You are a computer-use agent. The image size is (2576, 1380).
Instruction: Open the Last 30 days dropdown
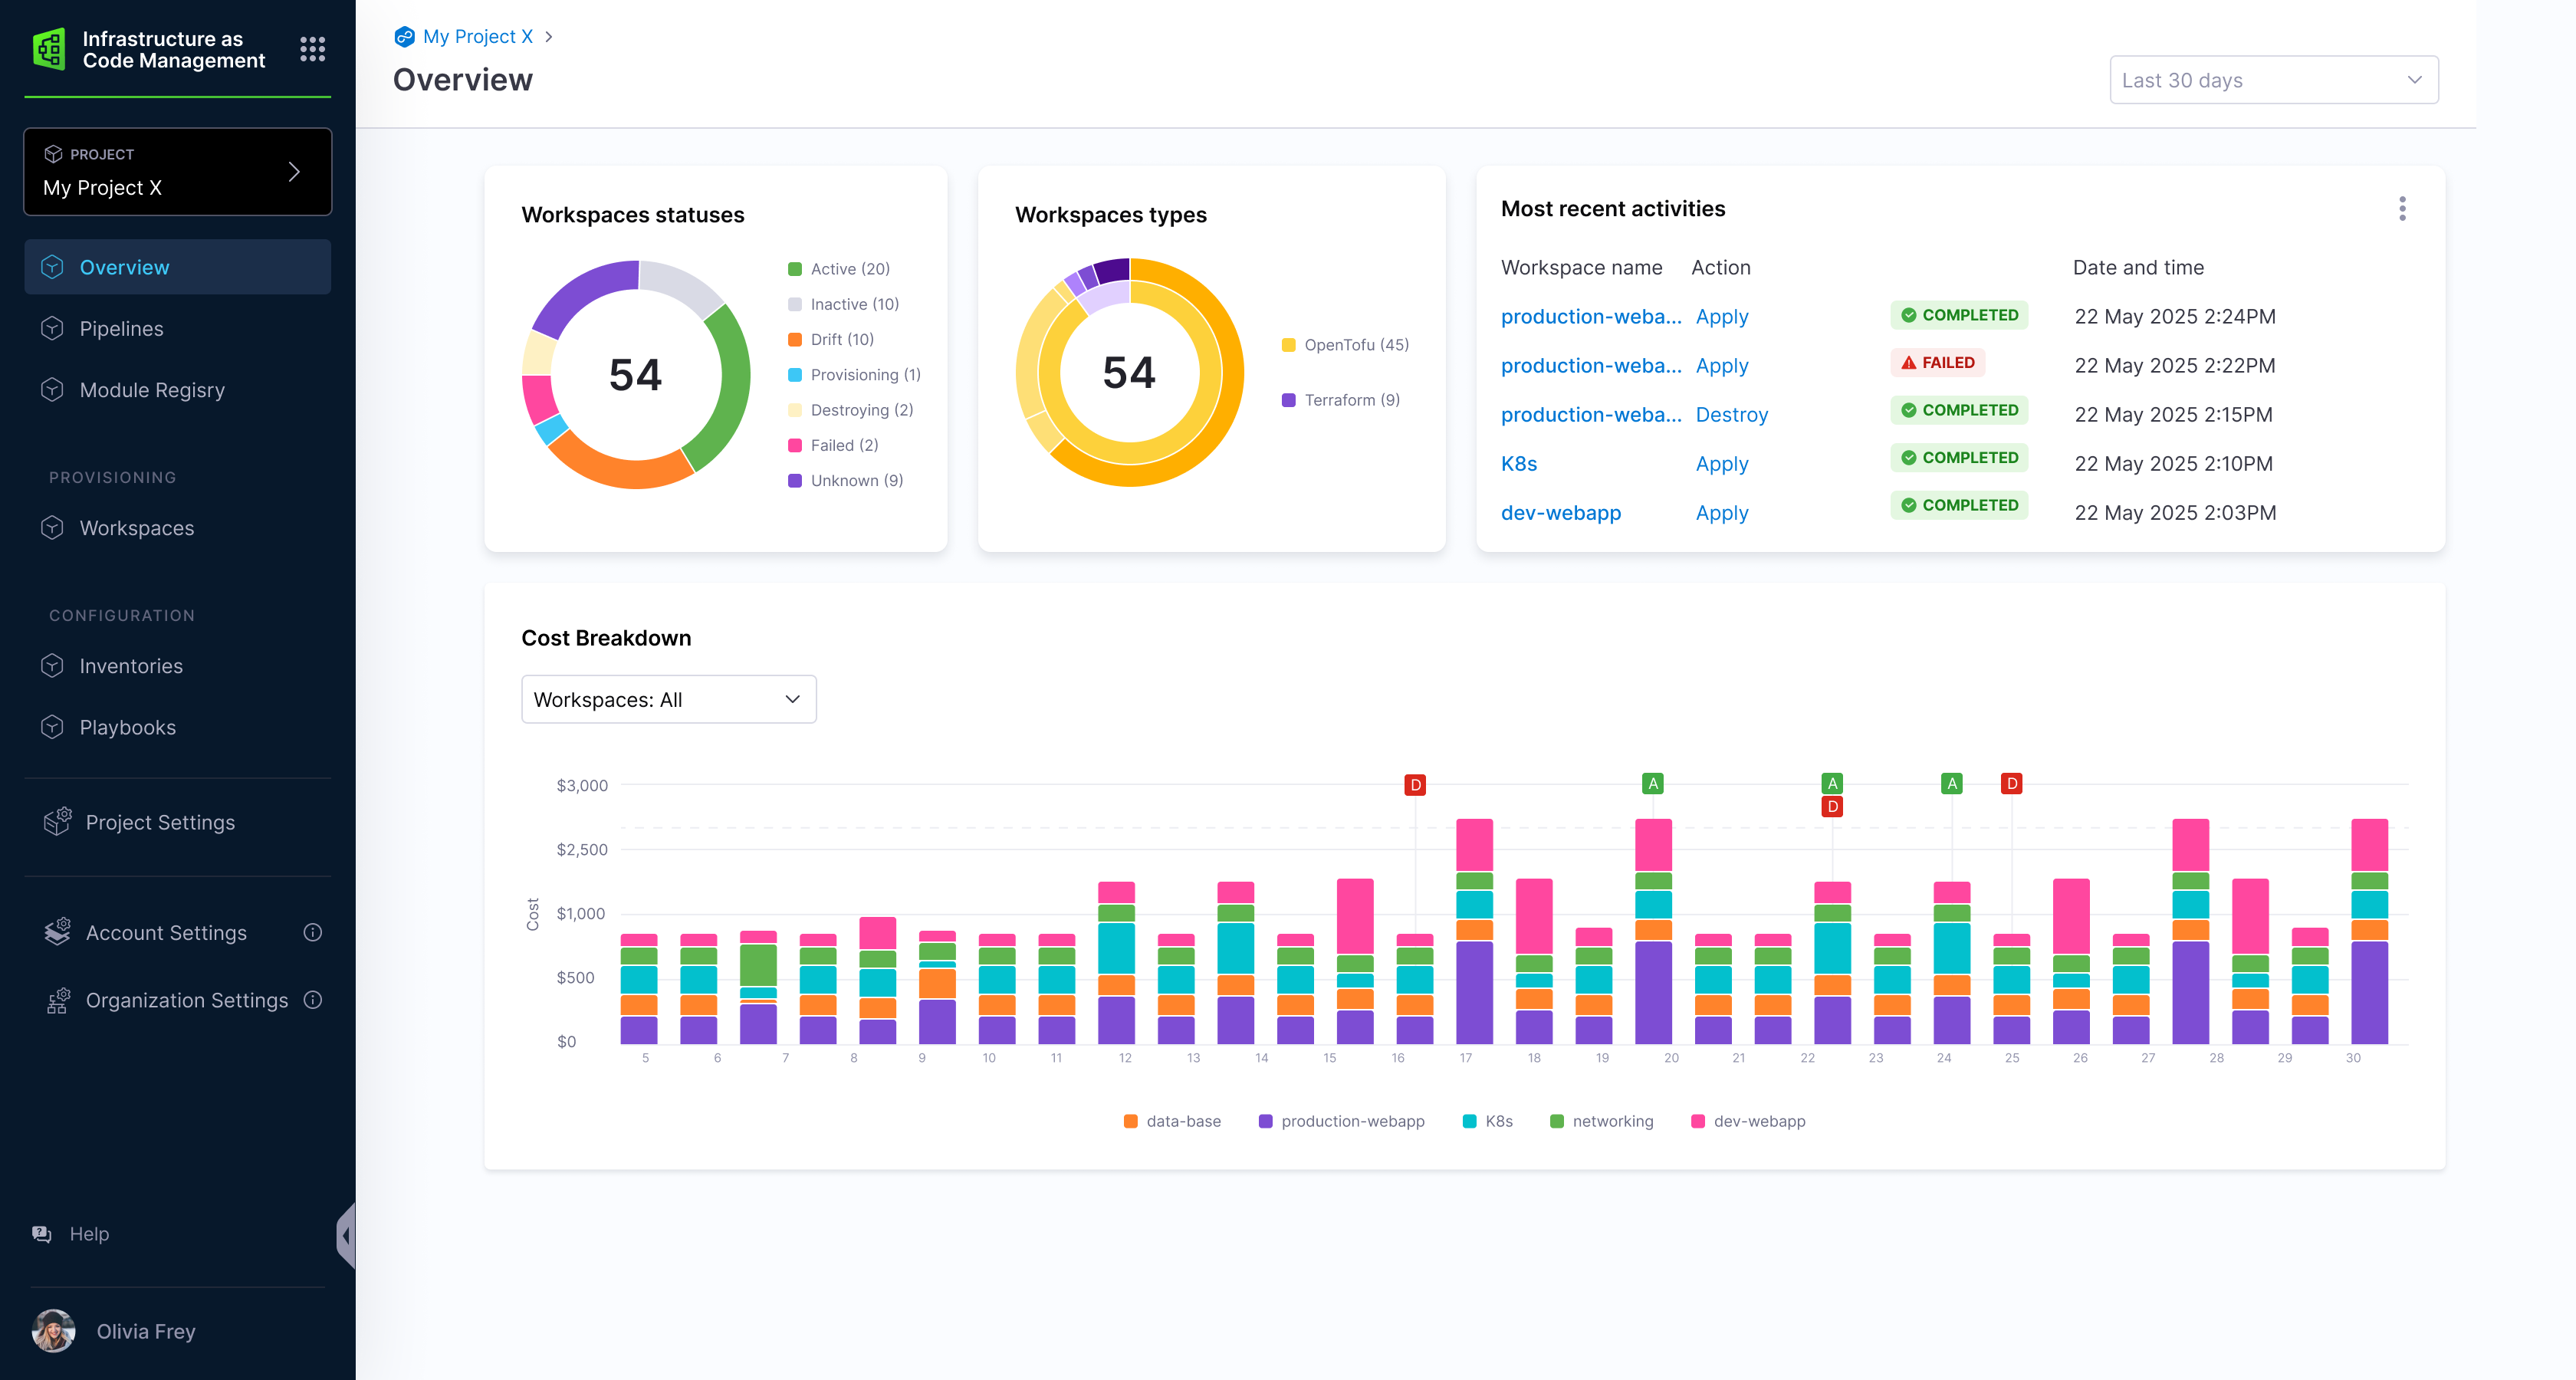pos(2273,80)
